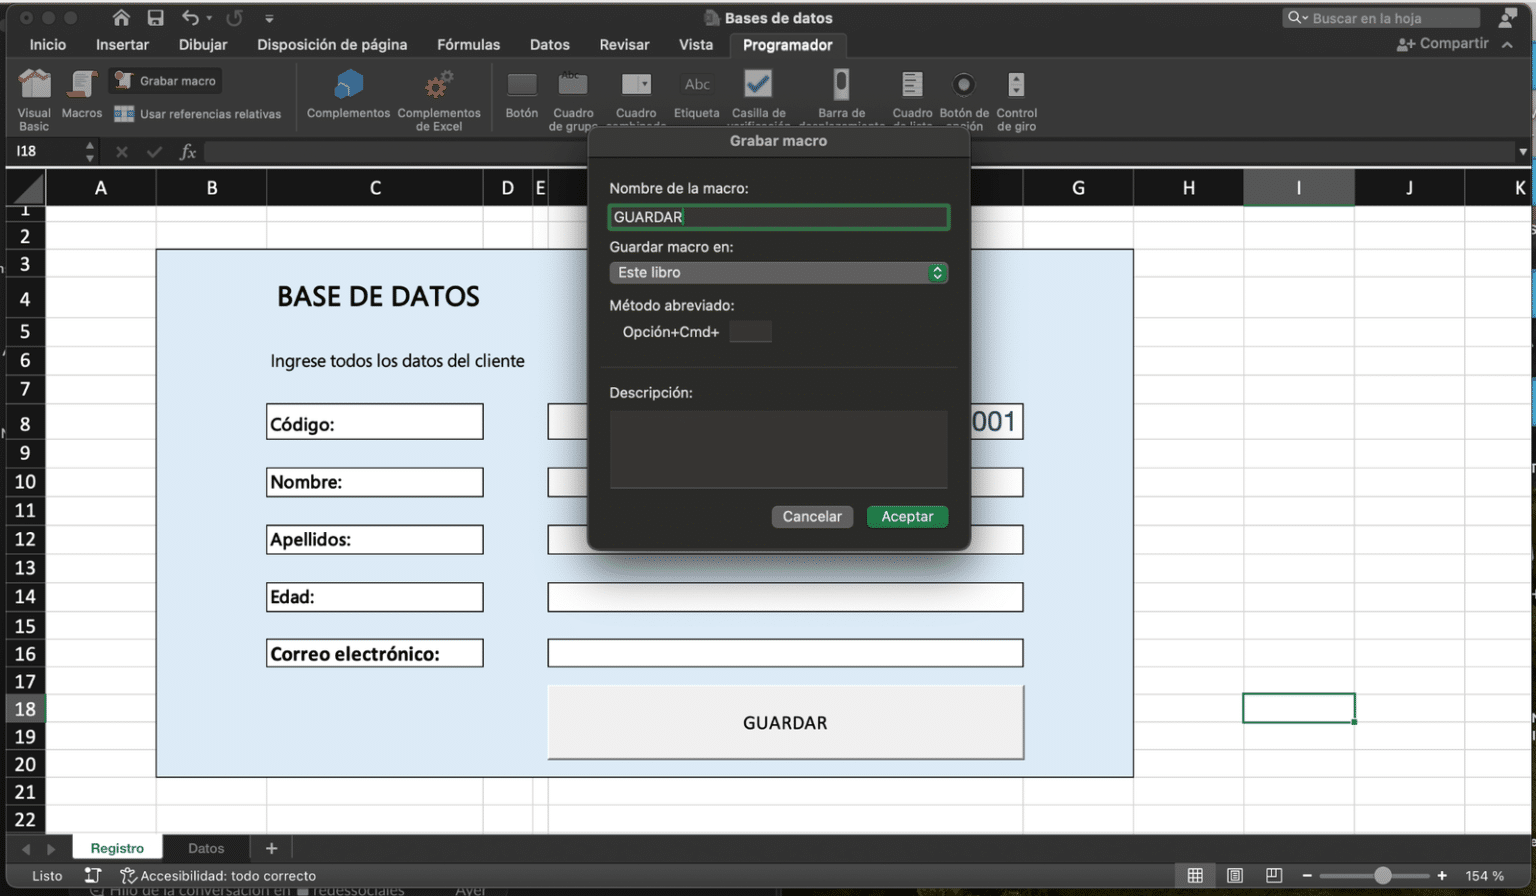This screenshot has height=896, width=1536.
Task: Open the Visual Basic editor
Action: pos(33,97)
